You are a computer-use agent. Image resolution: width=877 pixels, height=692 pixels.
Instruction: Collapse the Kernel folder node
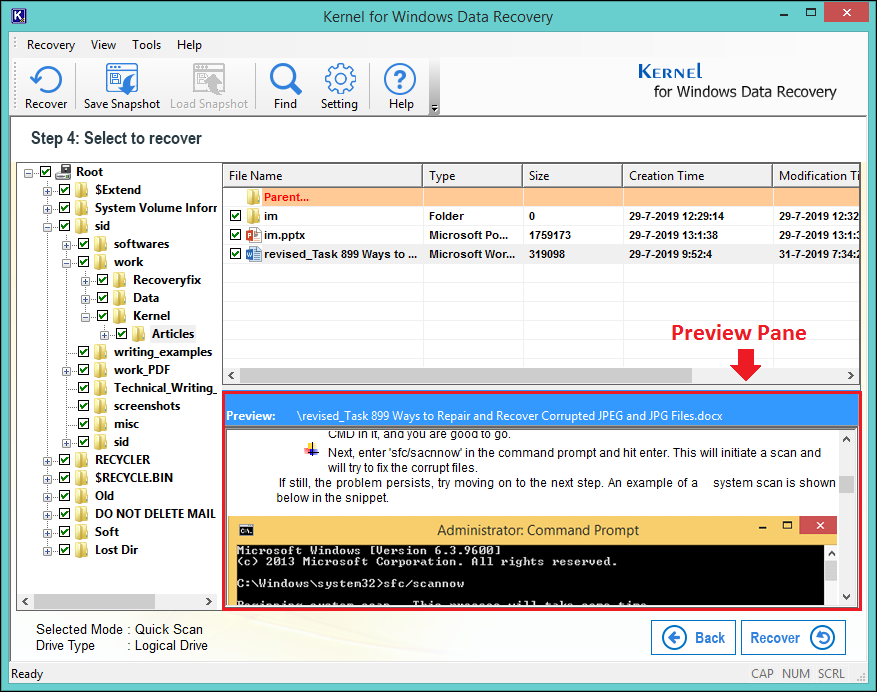pyautogui.click(x=86, y=317)
